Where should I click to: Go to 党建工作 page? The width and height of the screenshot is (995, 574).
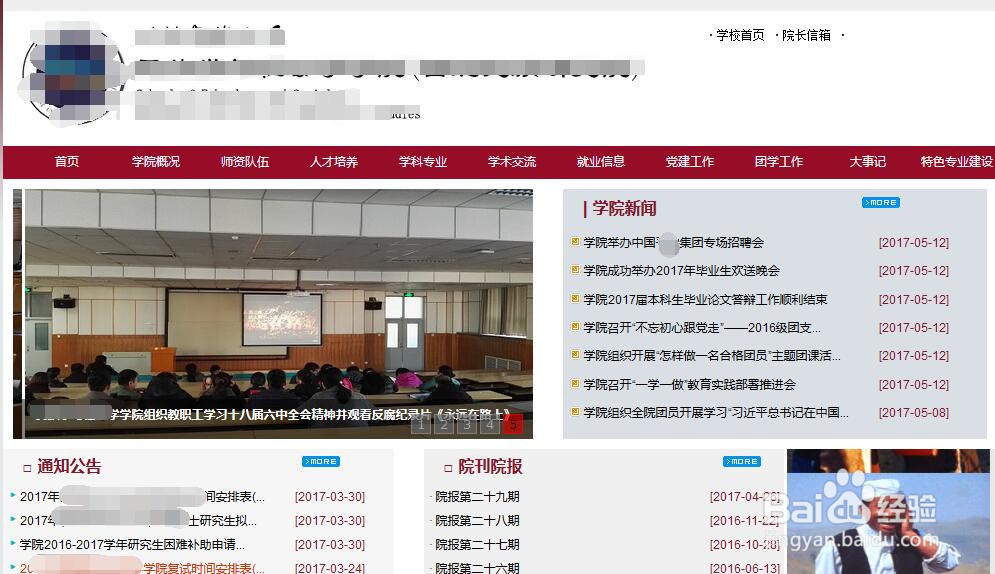(x=690, y=162)
